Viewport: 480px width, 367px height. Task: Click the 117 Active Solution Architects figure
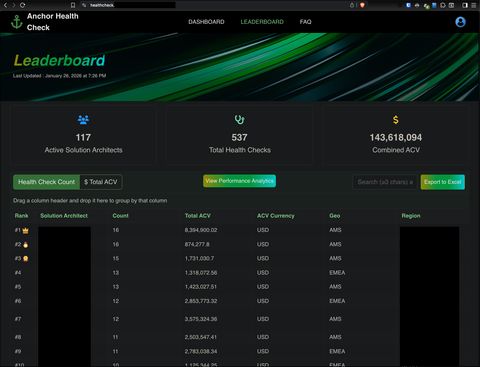pyautogui.click(x=83, y=137)
